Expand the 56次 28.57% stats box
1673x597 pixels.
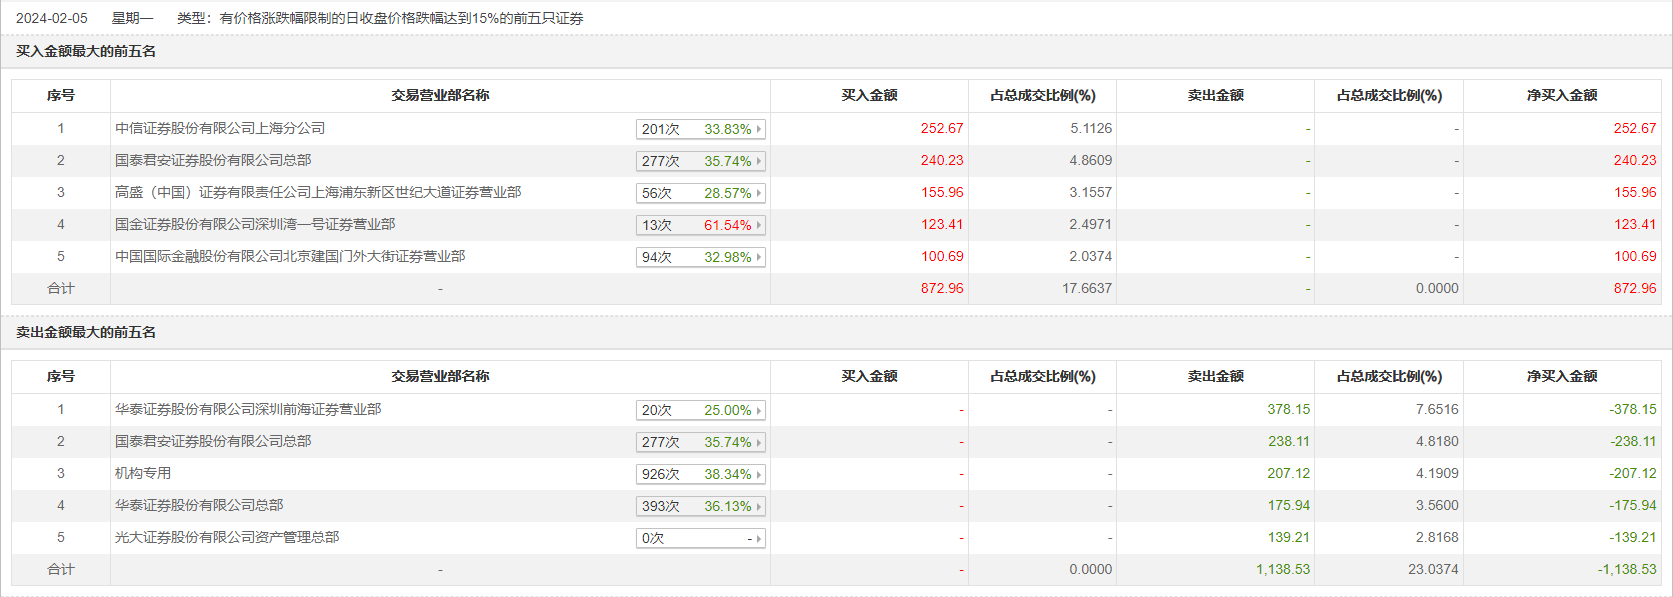(700, 193)
